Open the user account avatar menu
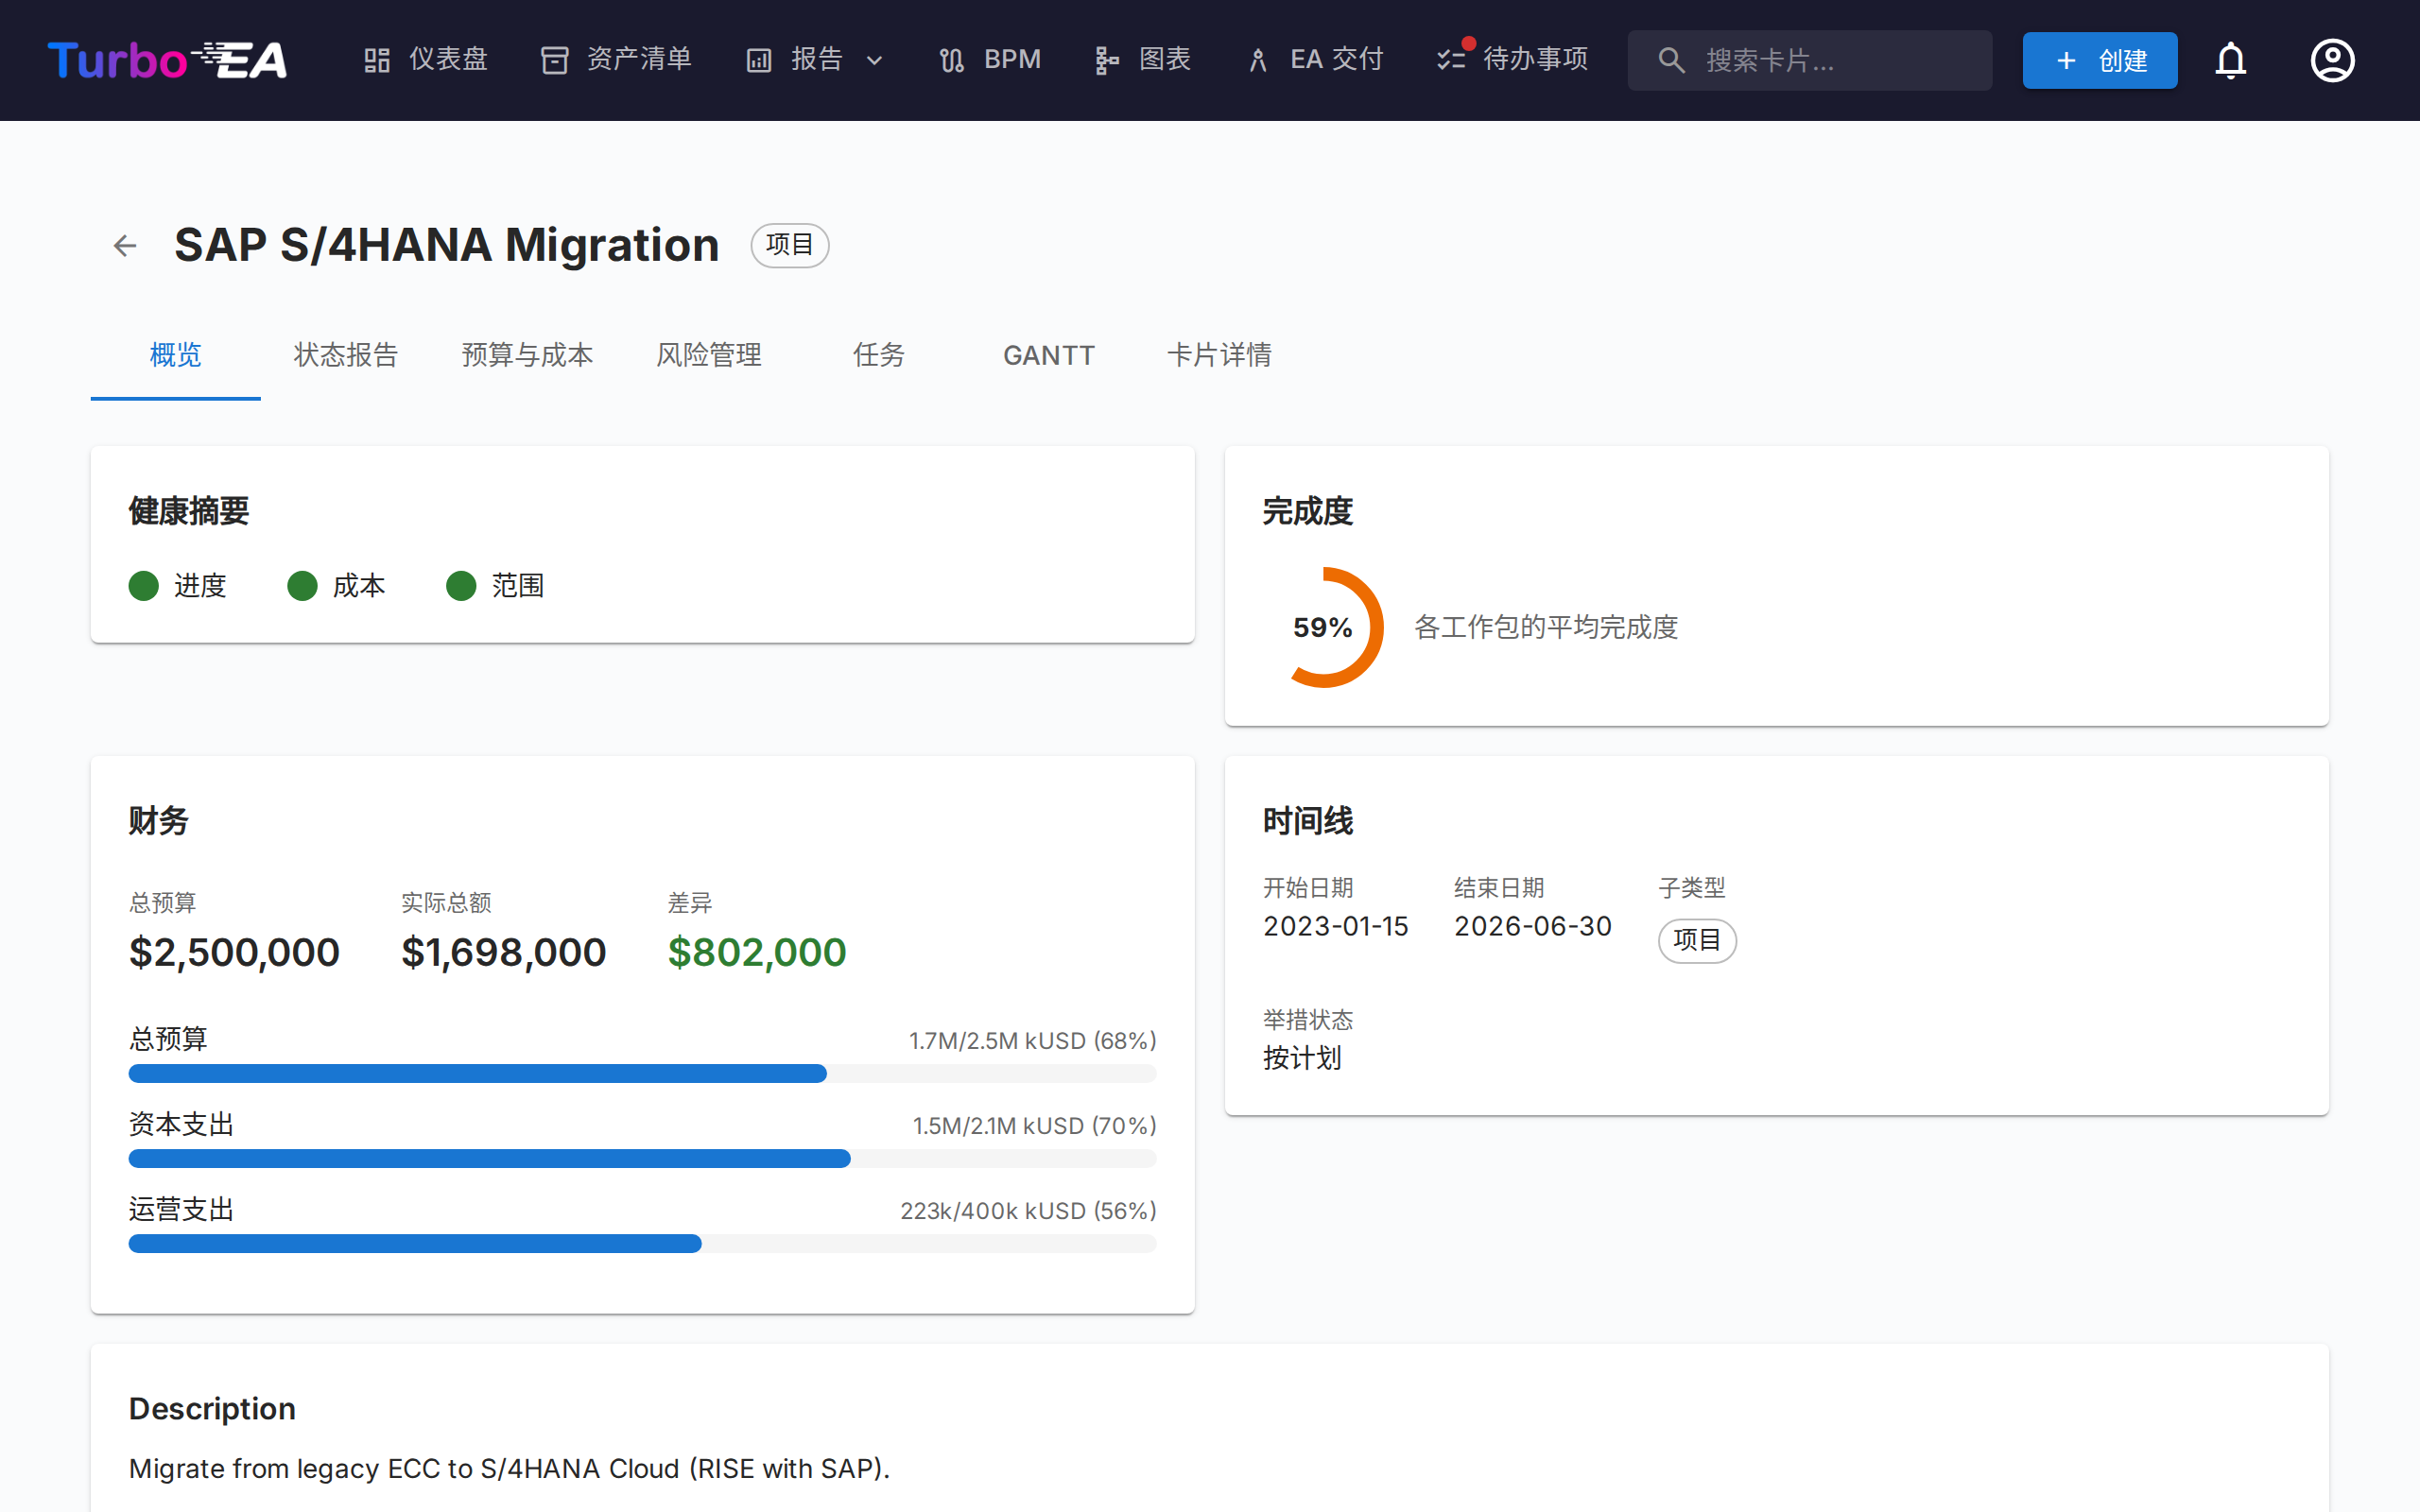Viewport: 2420px width, 1512px height. pos(2332,60)
